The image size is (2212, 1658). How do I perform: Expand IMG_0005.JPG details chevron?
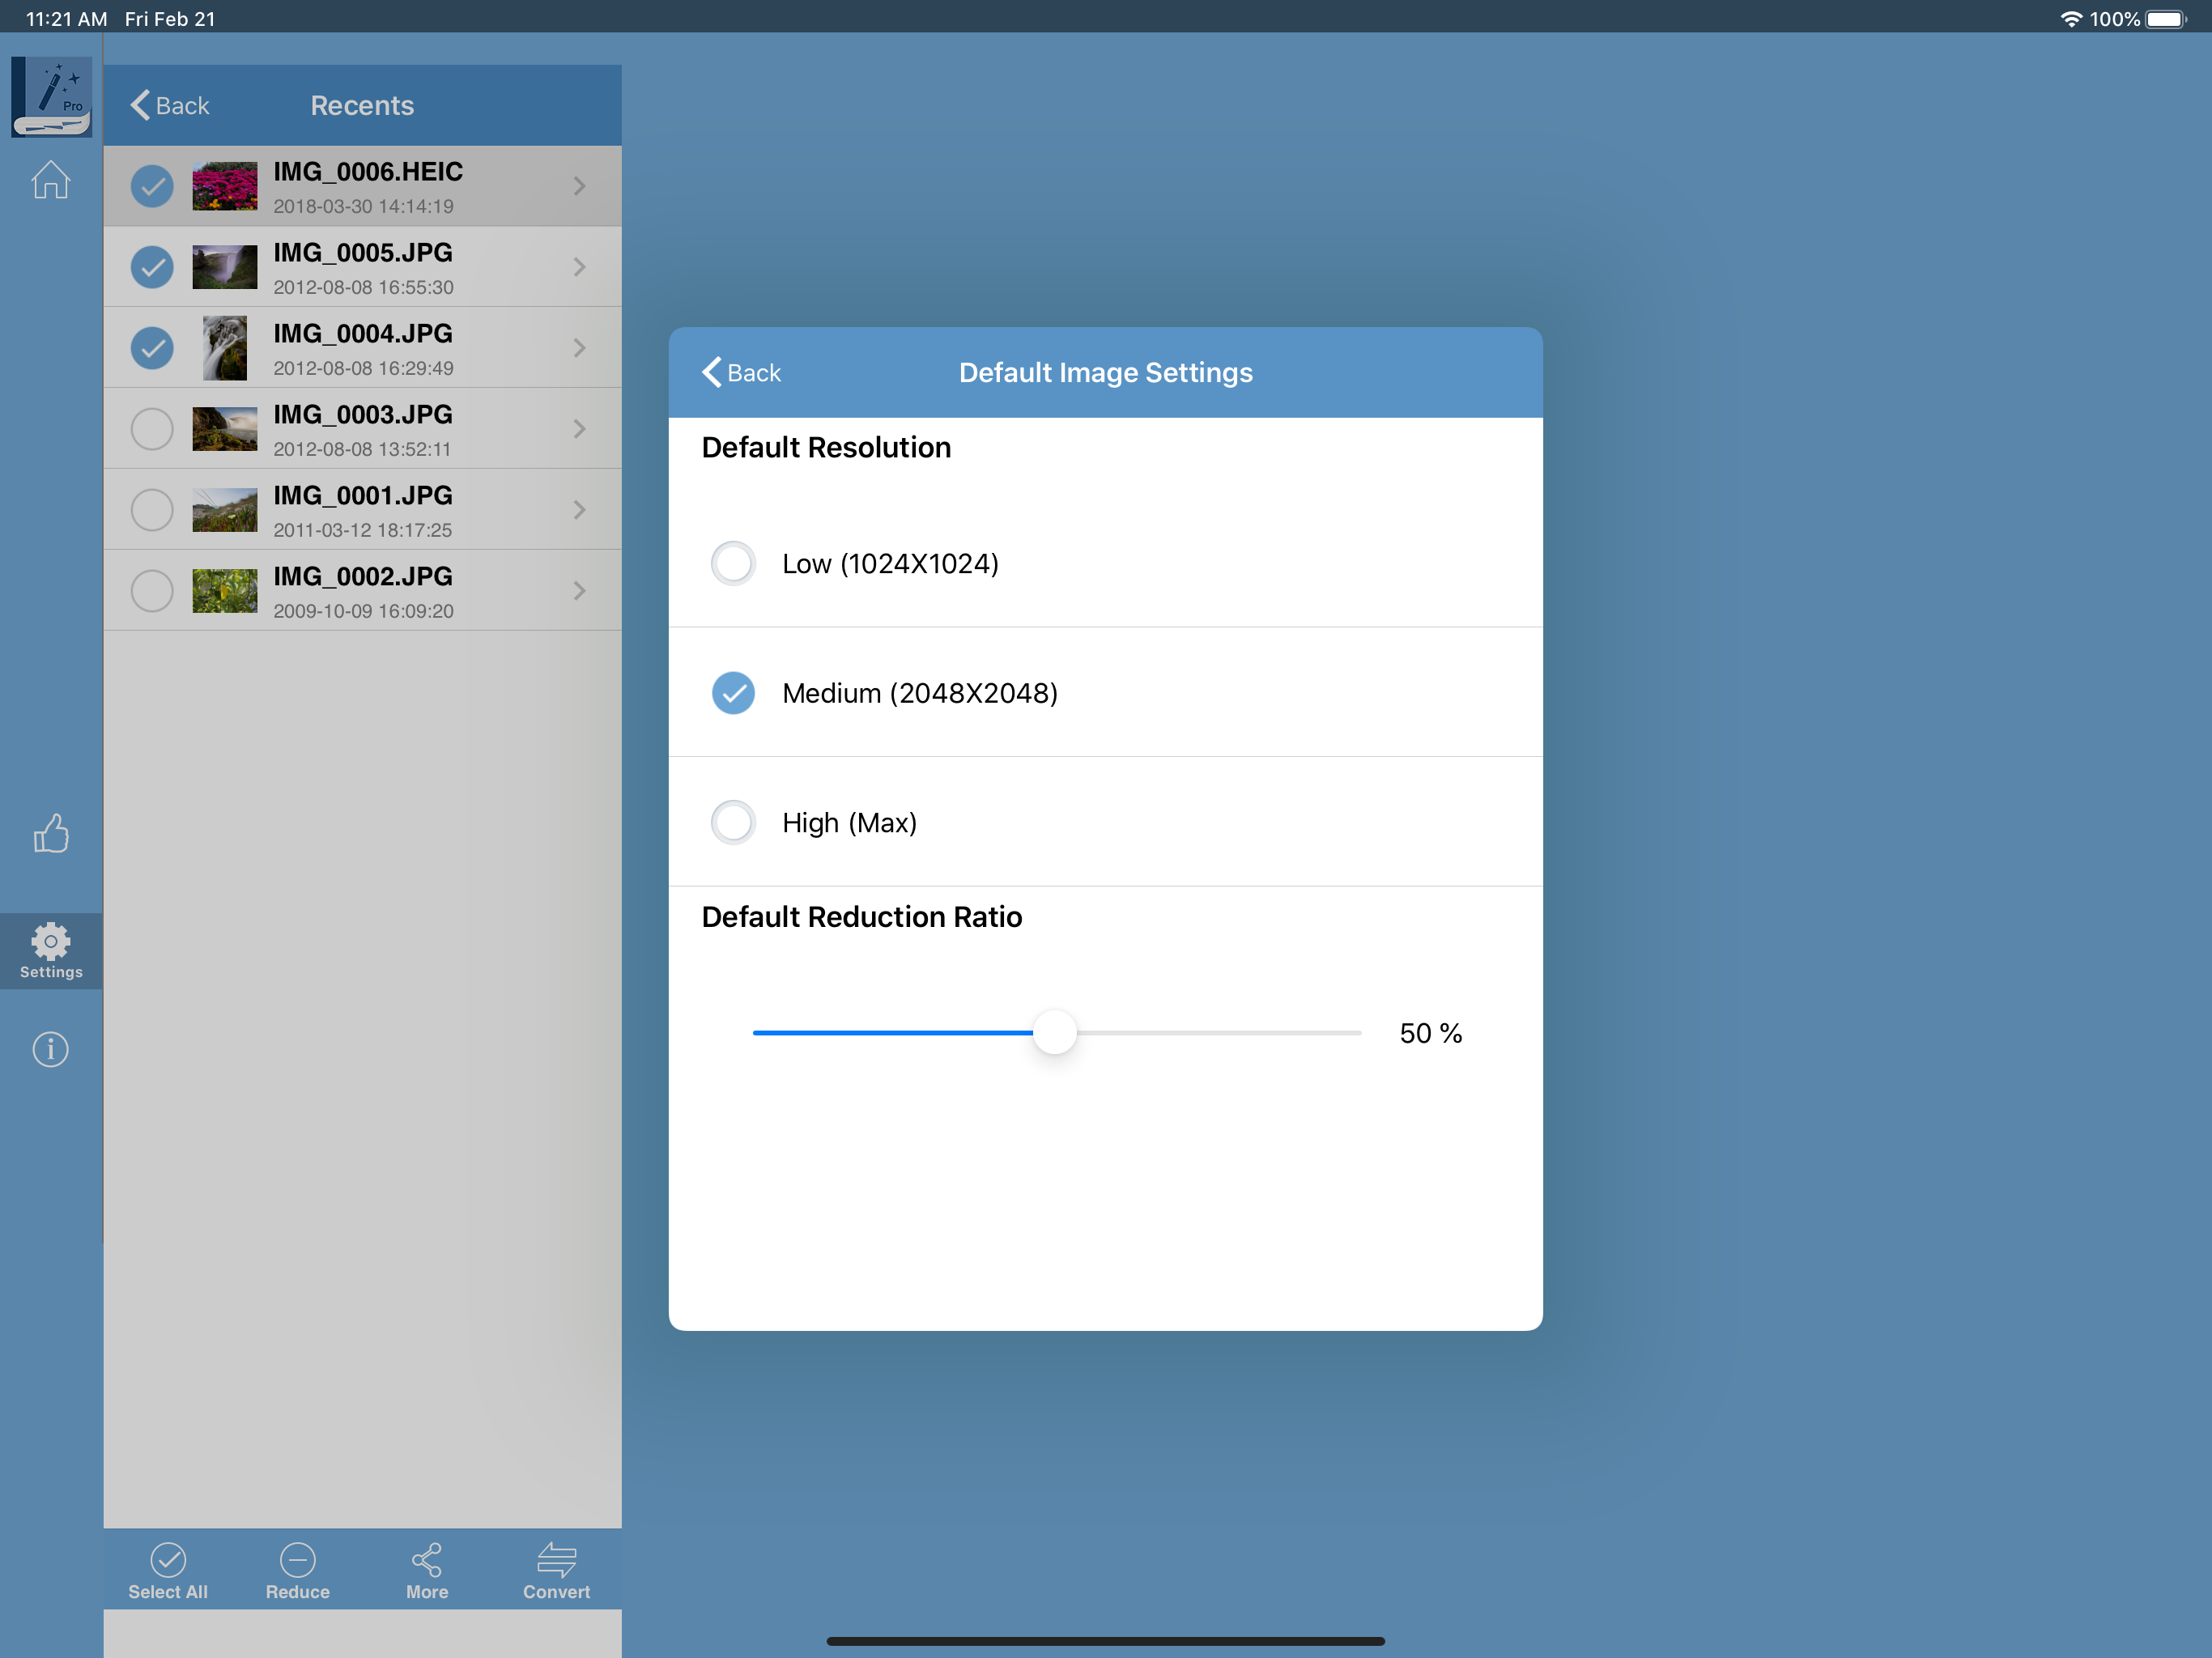point(579,267)
